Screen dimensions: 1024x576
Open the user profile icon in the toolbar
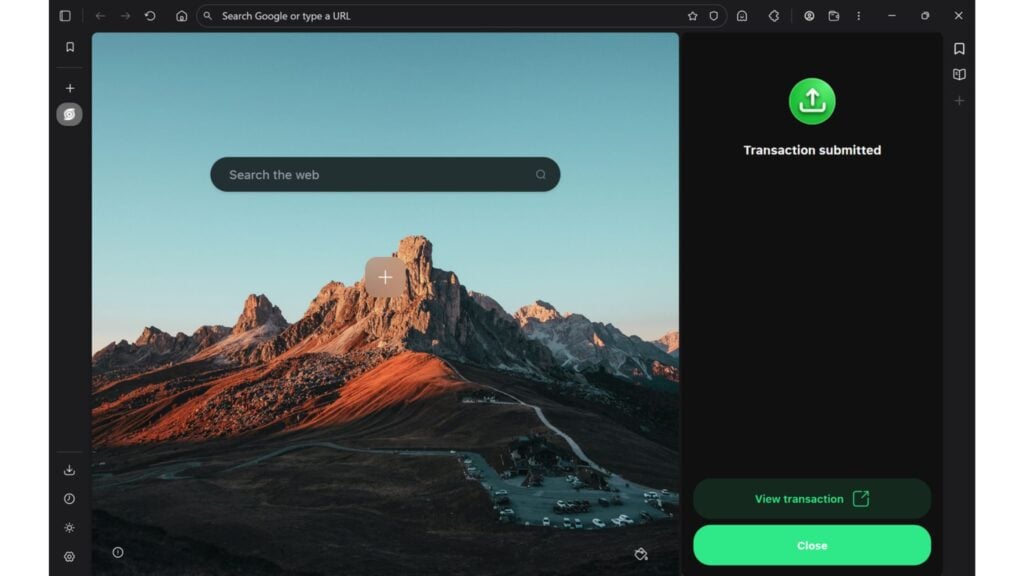810,16
